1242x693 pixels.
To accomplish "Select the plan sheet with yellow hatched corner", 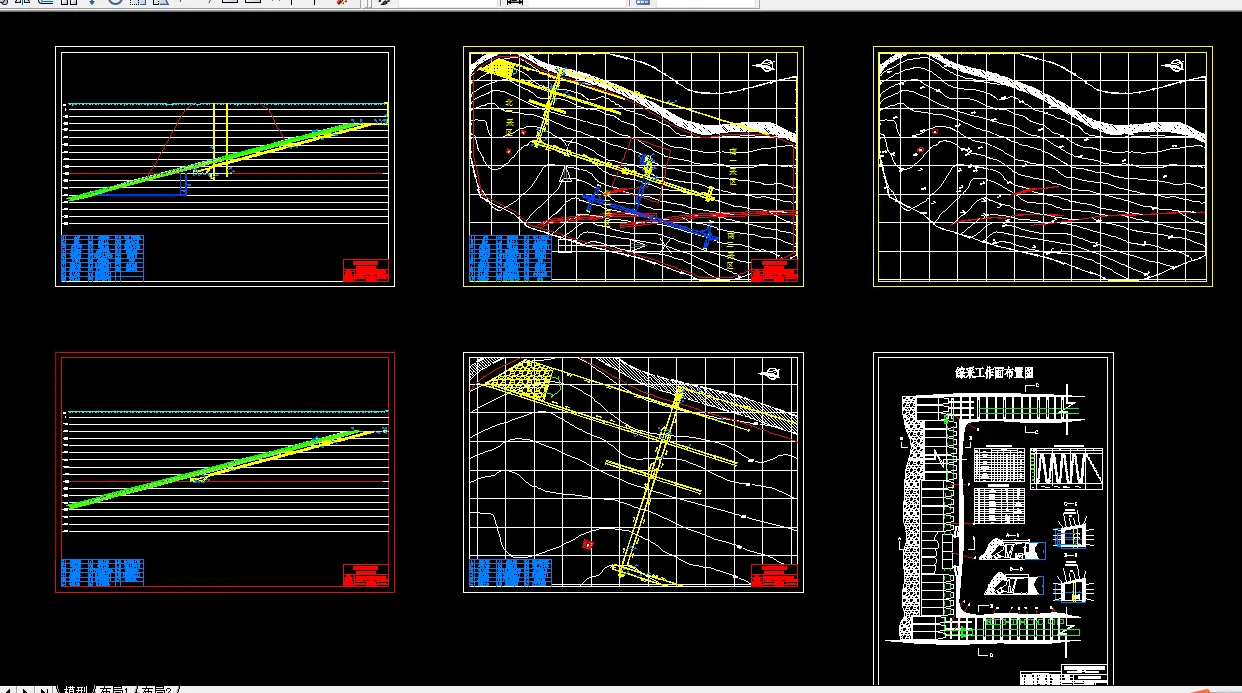I will pyautogui.click(x=633, y=472).
